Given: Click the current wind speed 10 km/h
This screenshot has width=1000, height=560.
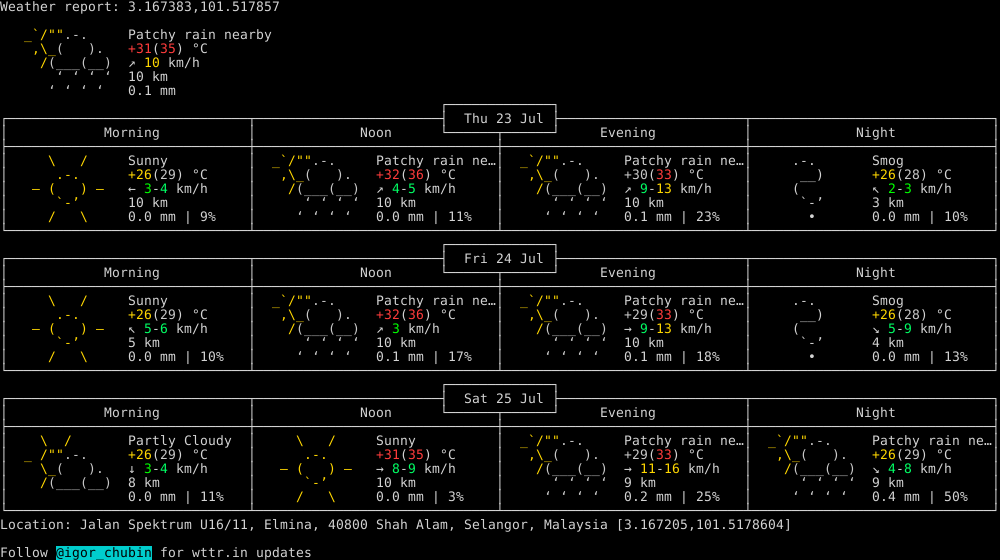Looking at the screenshot, I should 164,63.
